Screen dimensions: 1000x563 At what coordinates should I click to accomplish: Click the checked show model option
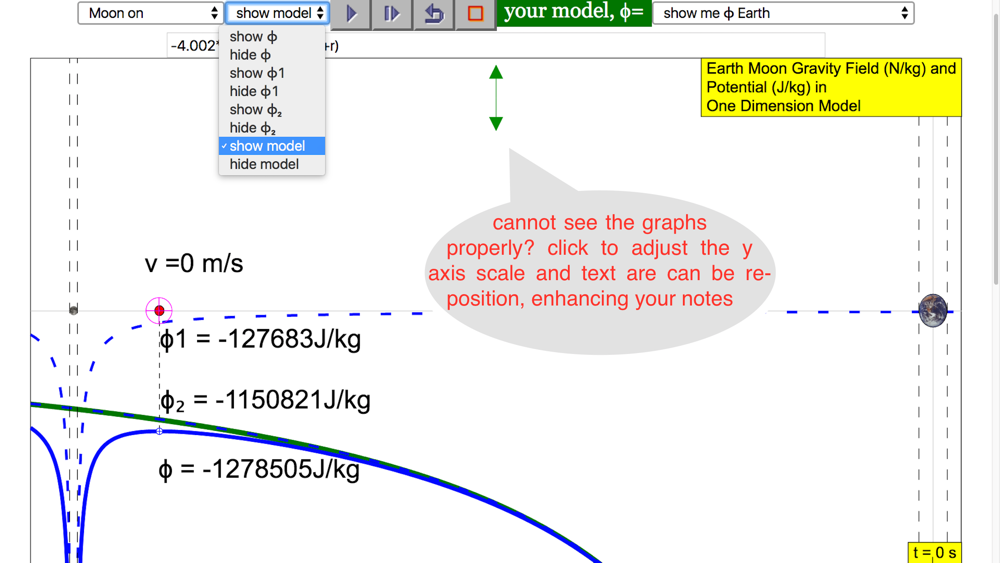267,146
